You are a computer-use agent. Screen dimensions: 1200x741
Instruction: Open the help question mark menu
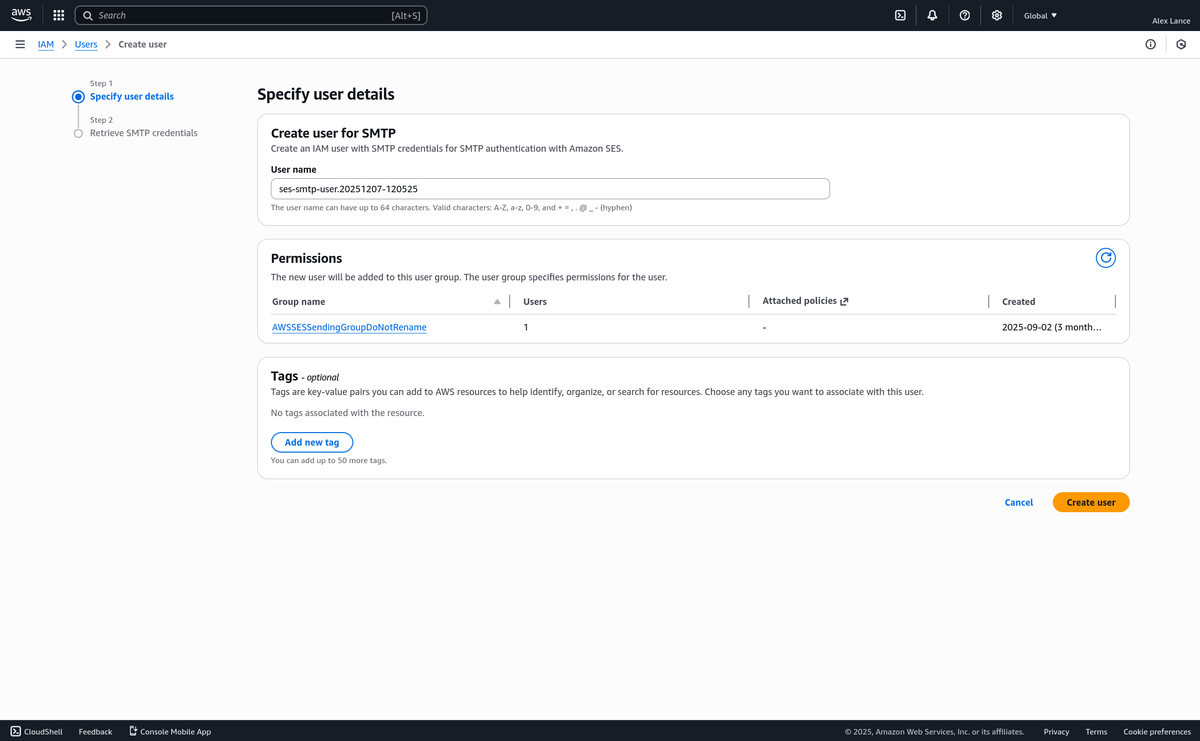tap(964, 15)
